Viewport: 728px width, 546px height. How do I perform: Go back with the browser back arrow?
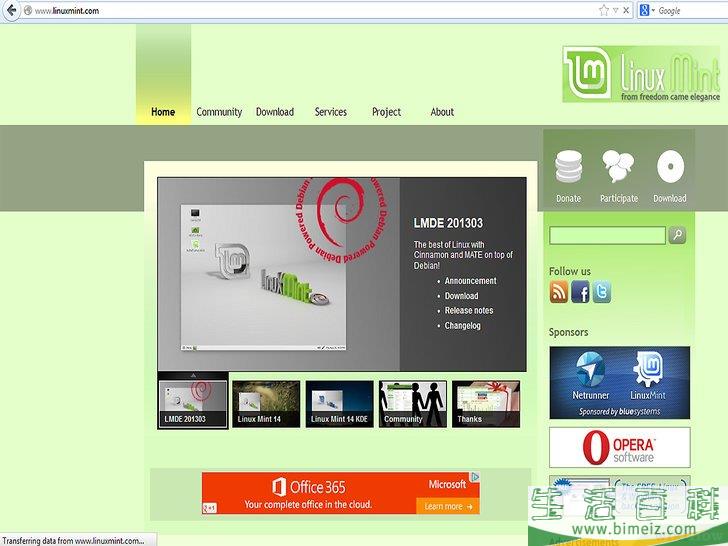11,10
